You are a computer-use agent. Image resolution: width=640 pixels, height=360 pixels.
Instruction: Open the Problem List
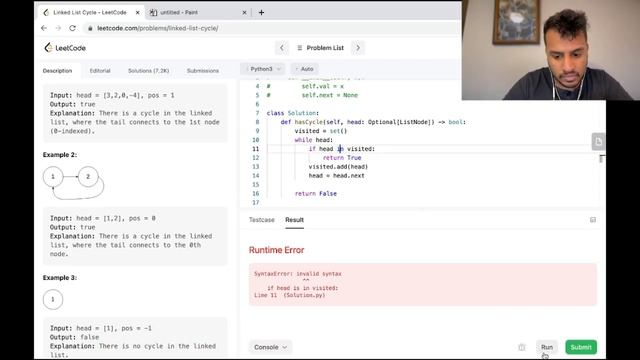(x=320, y=48)
